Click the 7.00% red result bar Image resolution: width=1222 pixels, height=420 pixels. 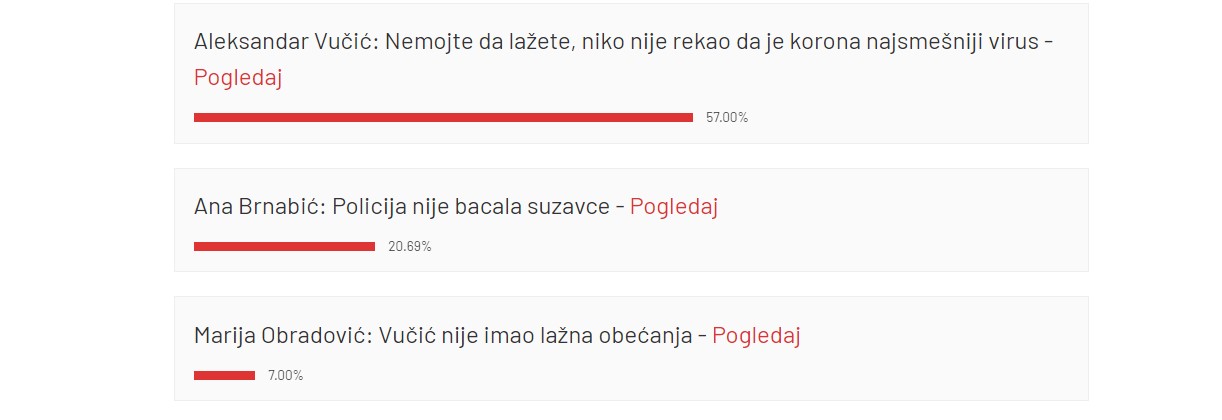pyautogui.click(x=224, y=375)
